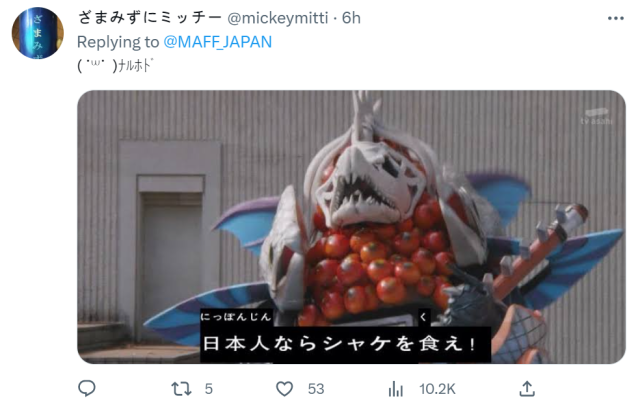Open the blue bottle profile avatar
This screenshot has height=403, width=640.
(38, 33)
